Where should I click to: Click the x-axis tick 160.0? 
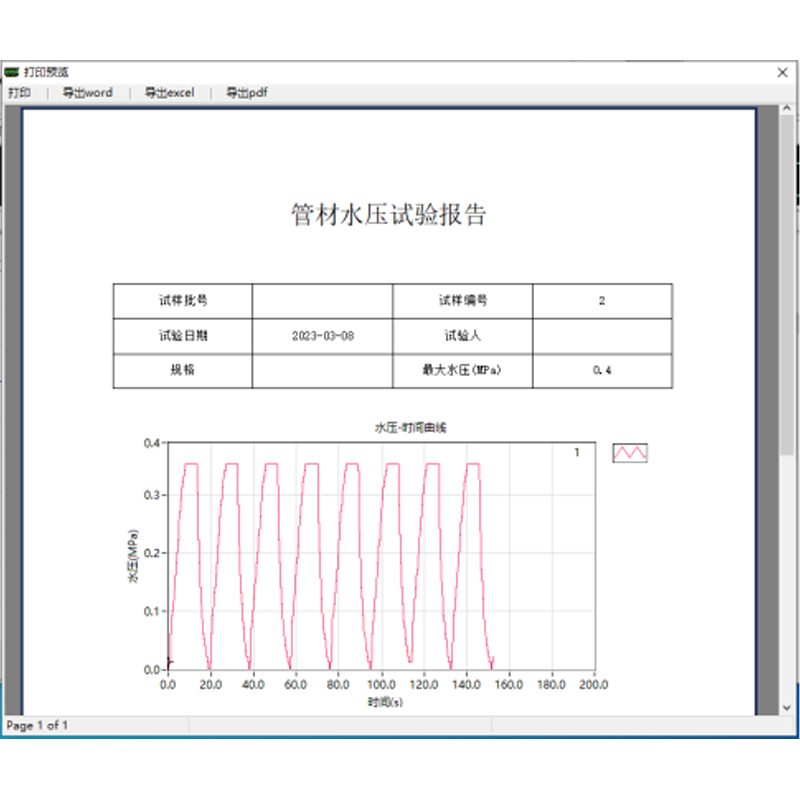[x=509, y=685]
